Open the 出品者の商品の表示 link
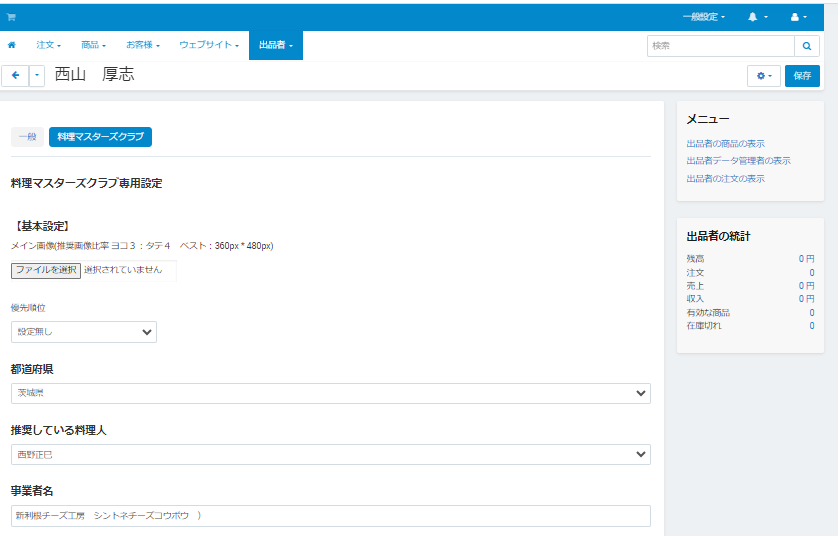 (725, 144)
